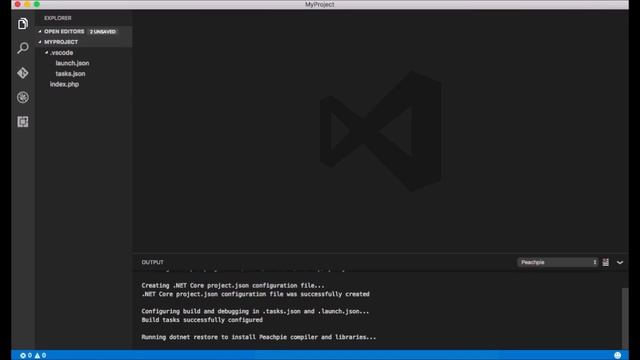Viewport: 640px width, 360px height.
Task: Click the 'Running dotnet restore' output line
Action: click(259, 337)
